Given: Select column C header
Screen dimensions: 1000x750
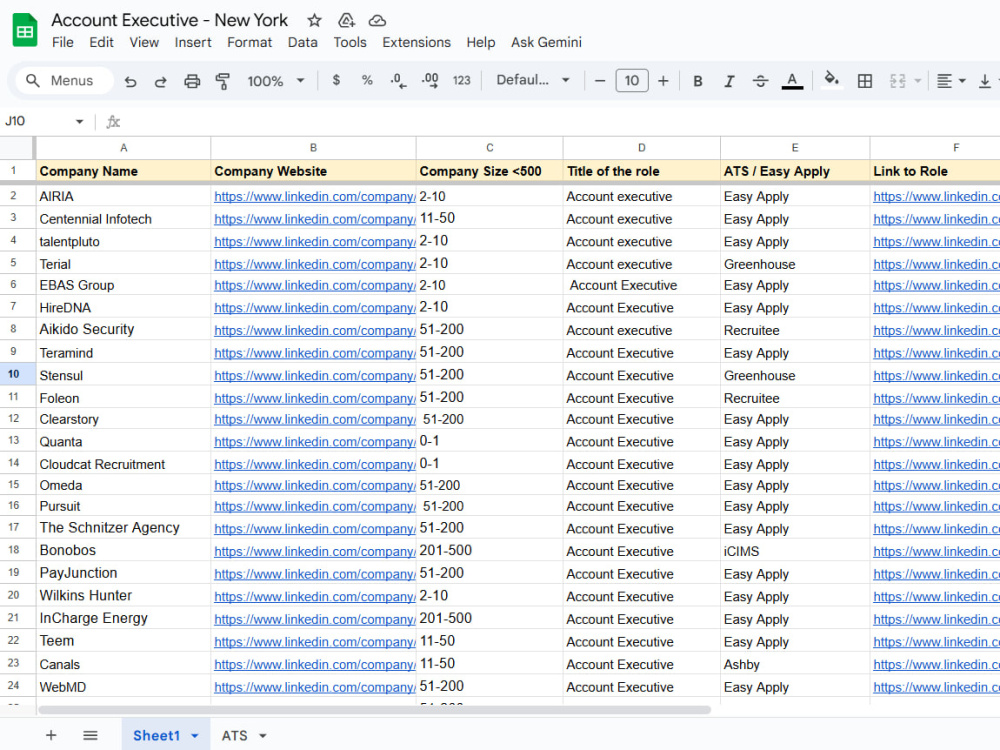Looking at the screenshot, I should [x=489, y=147].
